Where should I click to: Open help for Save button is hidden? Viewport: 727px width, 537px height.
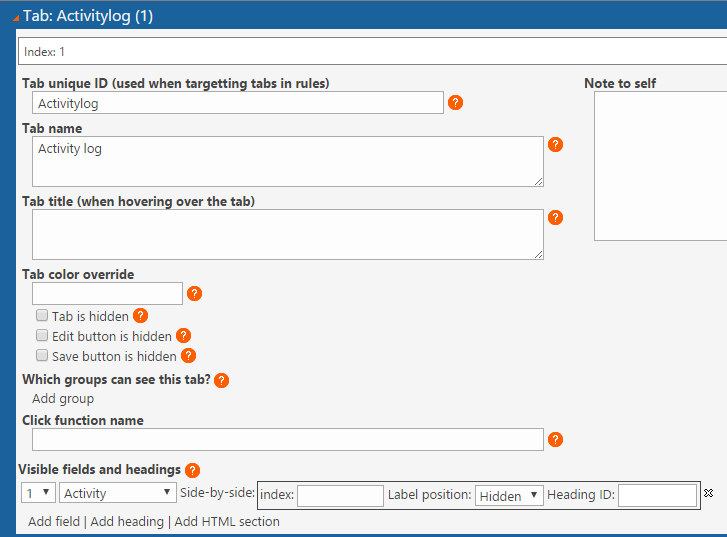click(x=188, y=356)
